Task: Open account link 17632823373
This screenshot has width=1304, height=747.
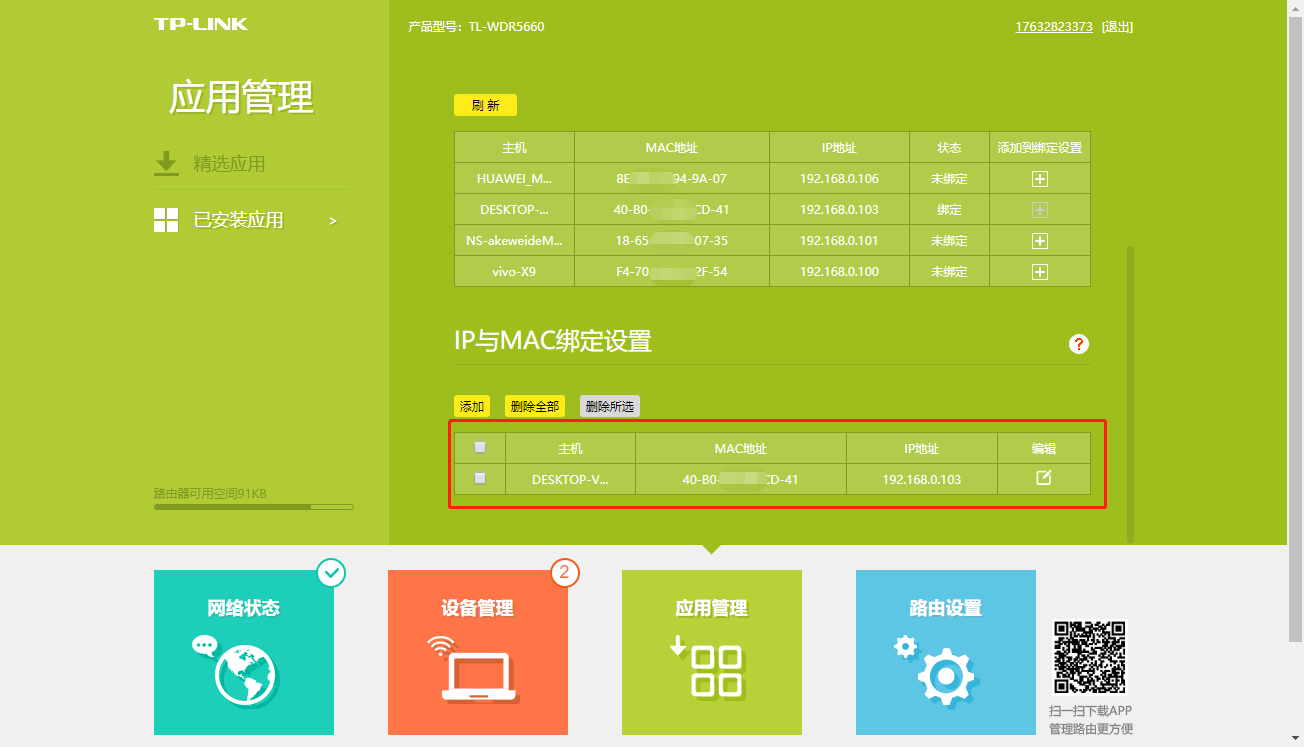Action: point(1054,27)
